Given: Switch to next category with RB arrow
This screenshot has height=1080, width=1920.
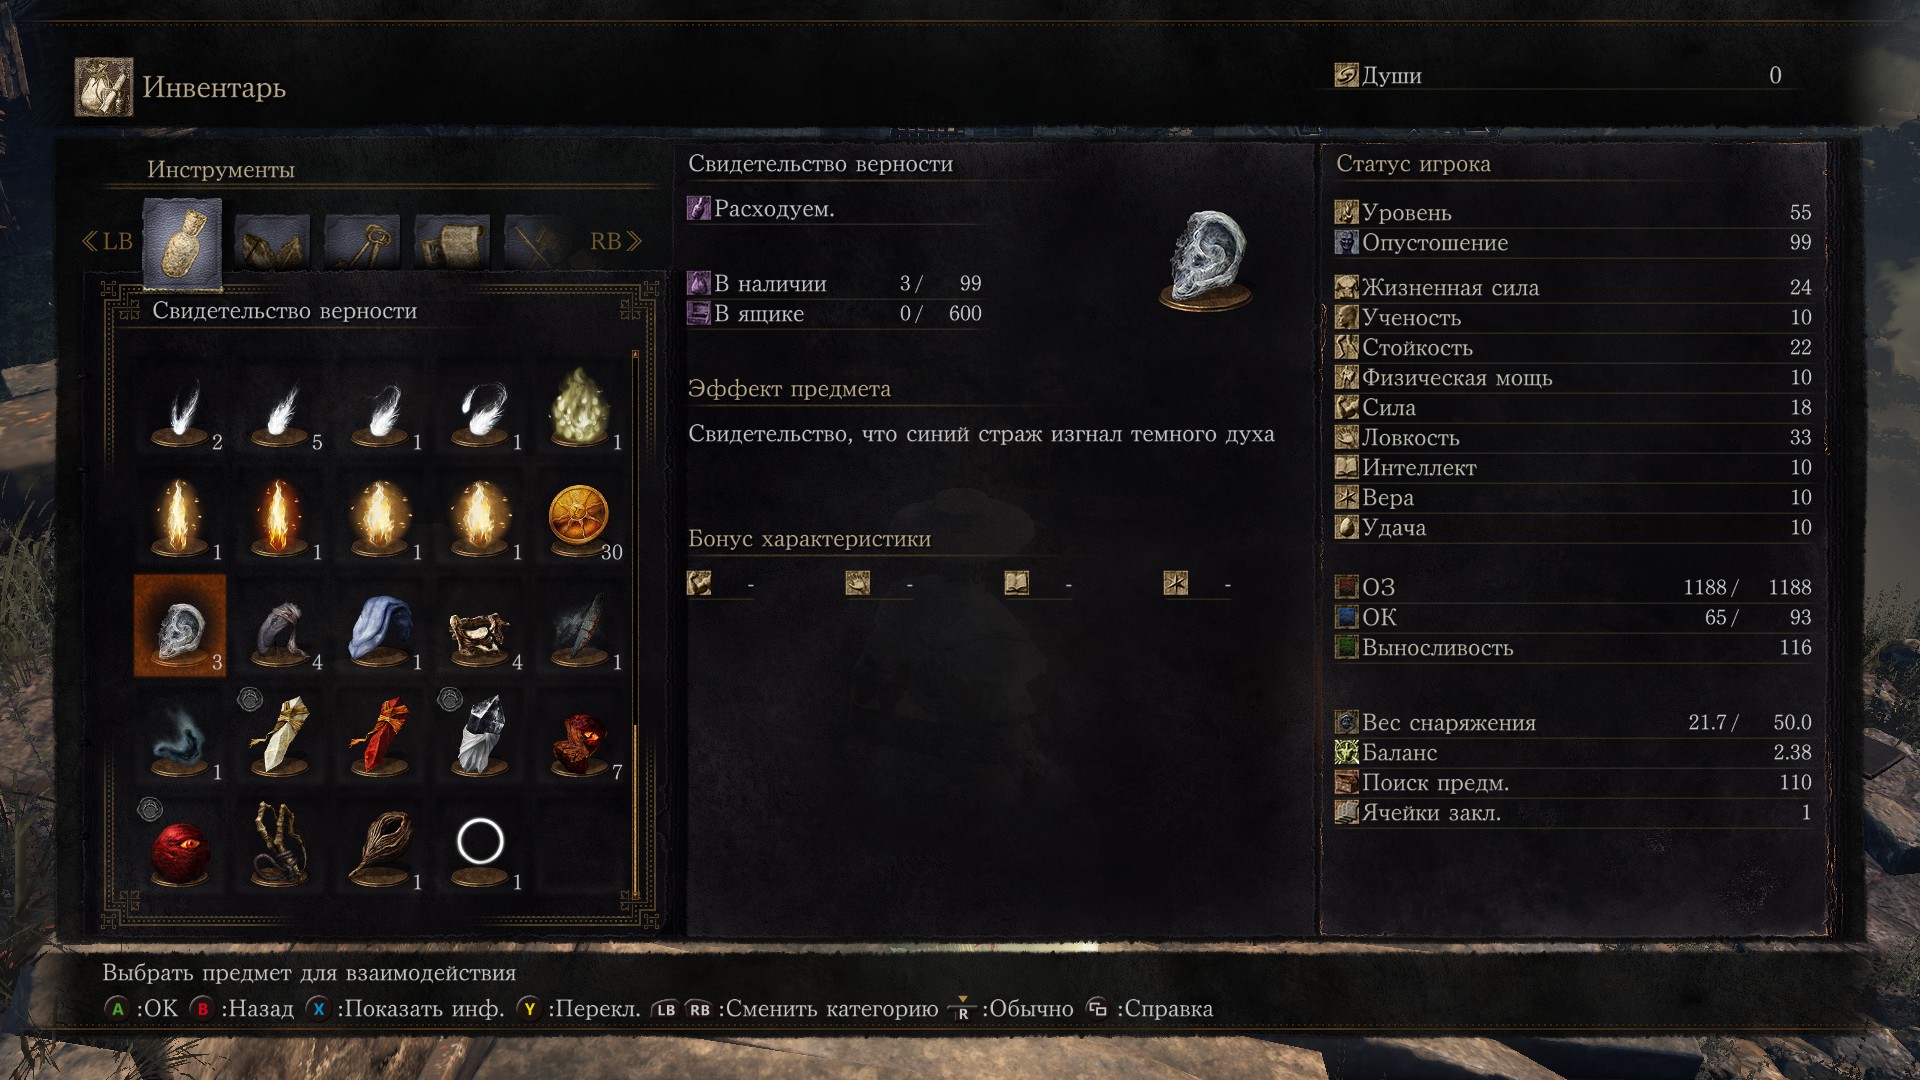Looking at the screenshot, I should [616, 241].
